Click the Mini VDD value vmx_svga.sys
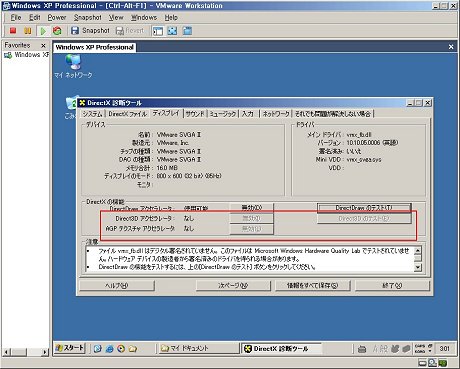 [x=364, y=160]
